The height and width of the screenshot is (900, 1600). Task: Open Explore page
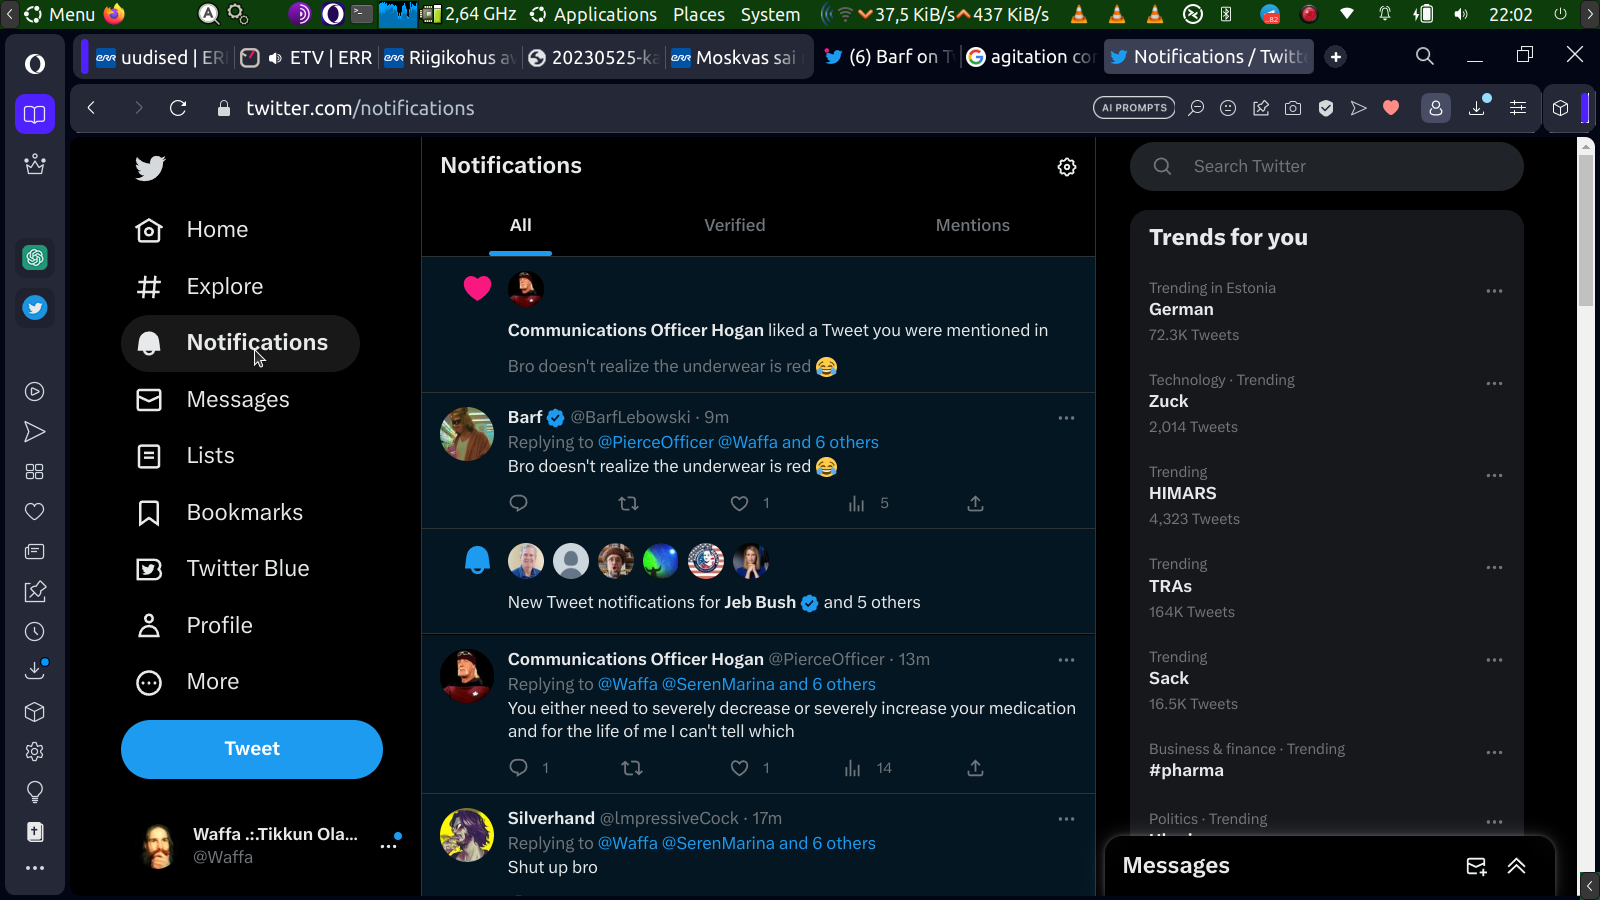click(x=200, y=287)
